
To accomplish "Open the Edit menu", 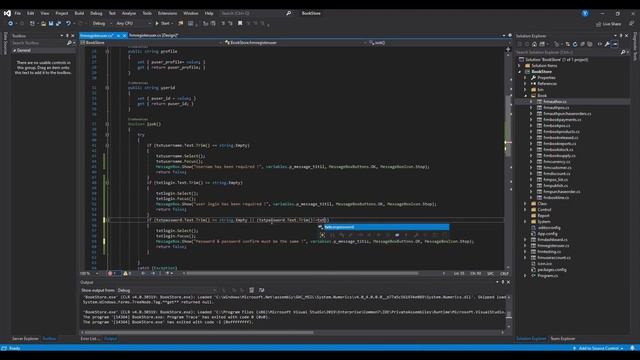I will (x=31, y=13).
